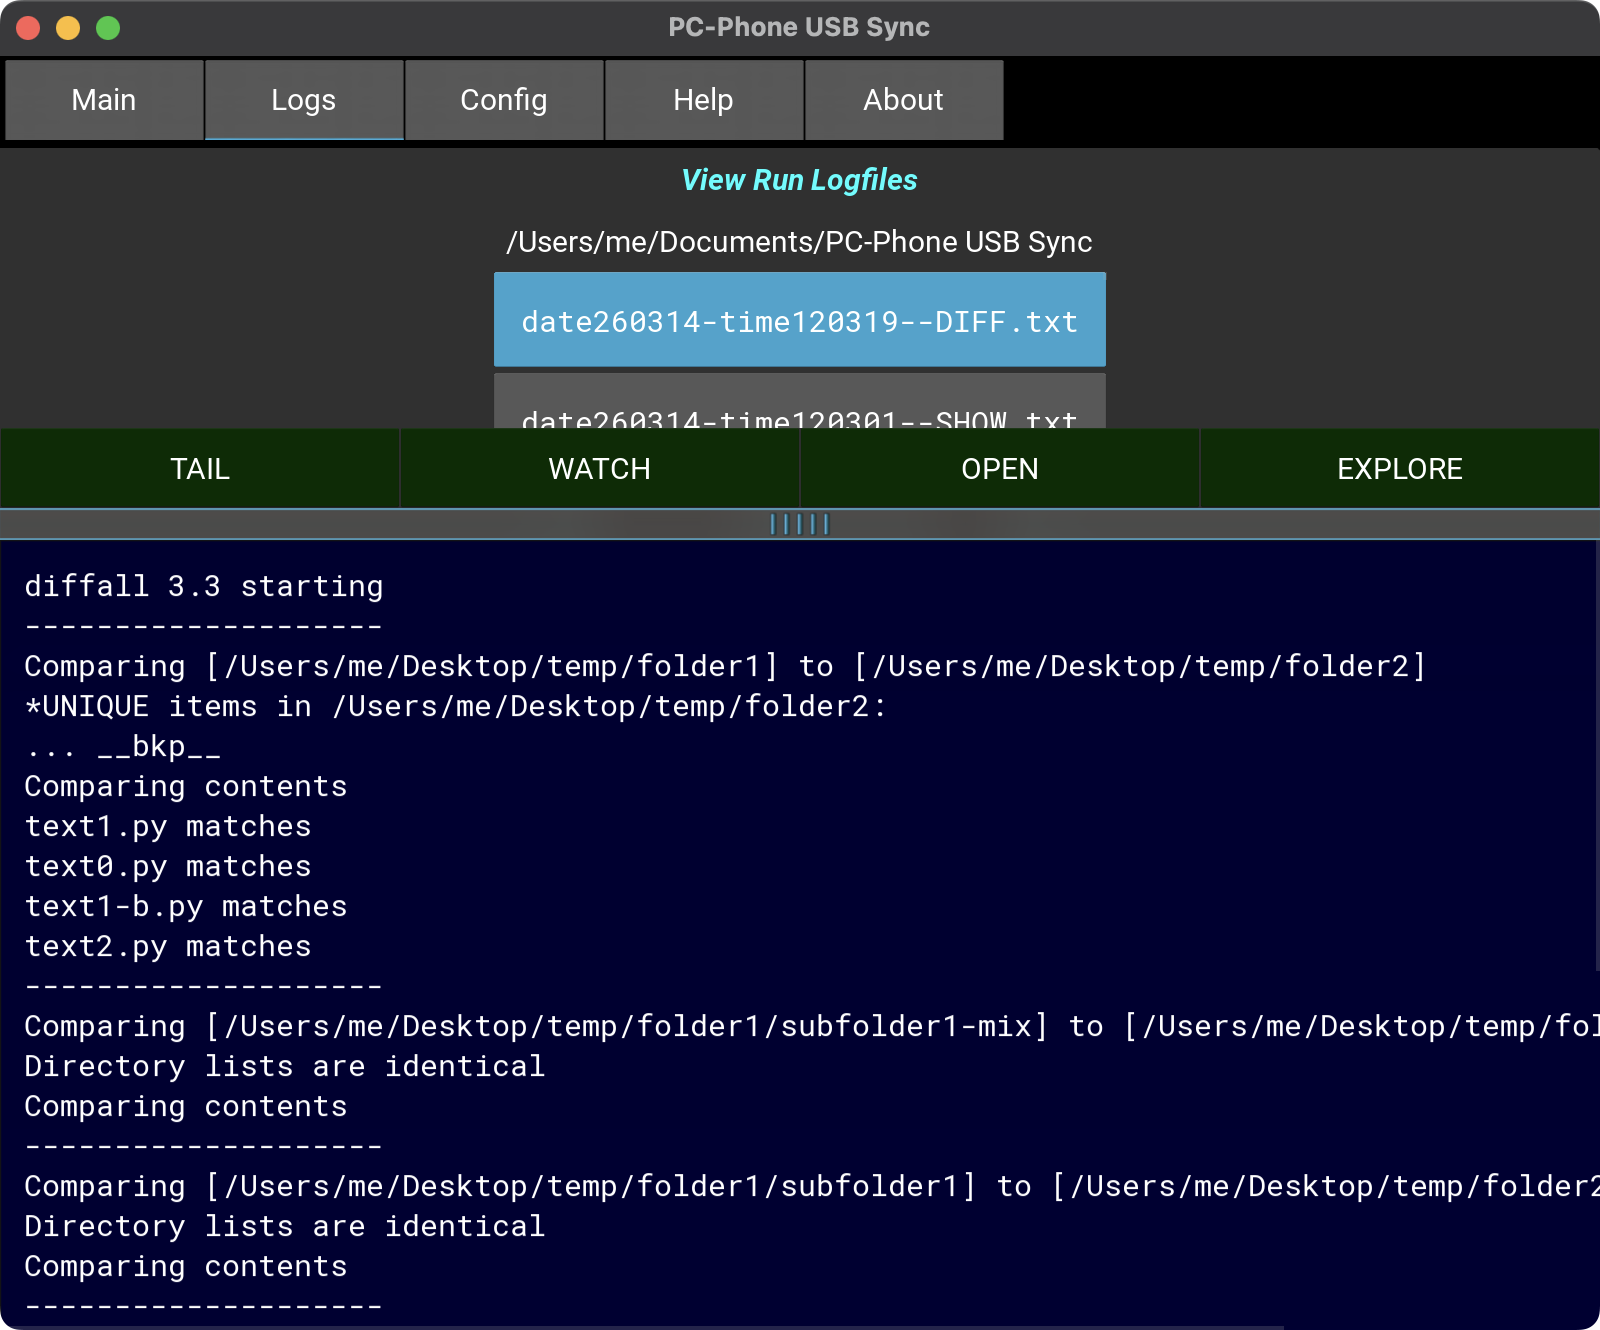The height and width of the screenshot is (1330, 1600).
Task: Select logfile date260314-time120319--DIFF.txt
Action: point(799,321)
